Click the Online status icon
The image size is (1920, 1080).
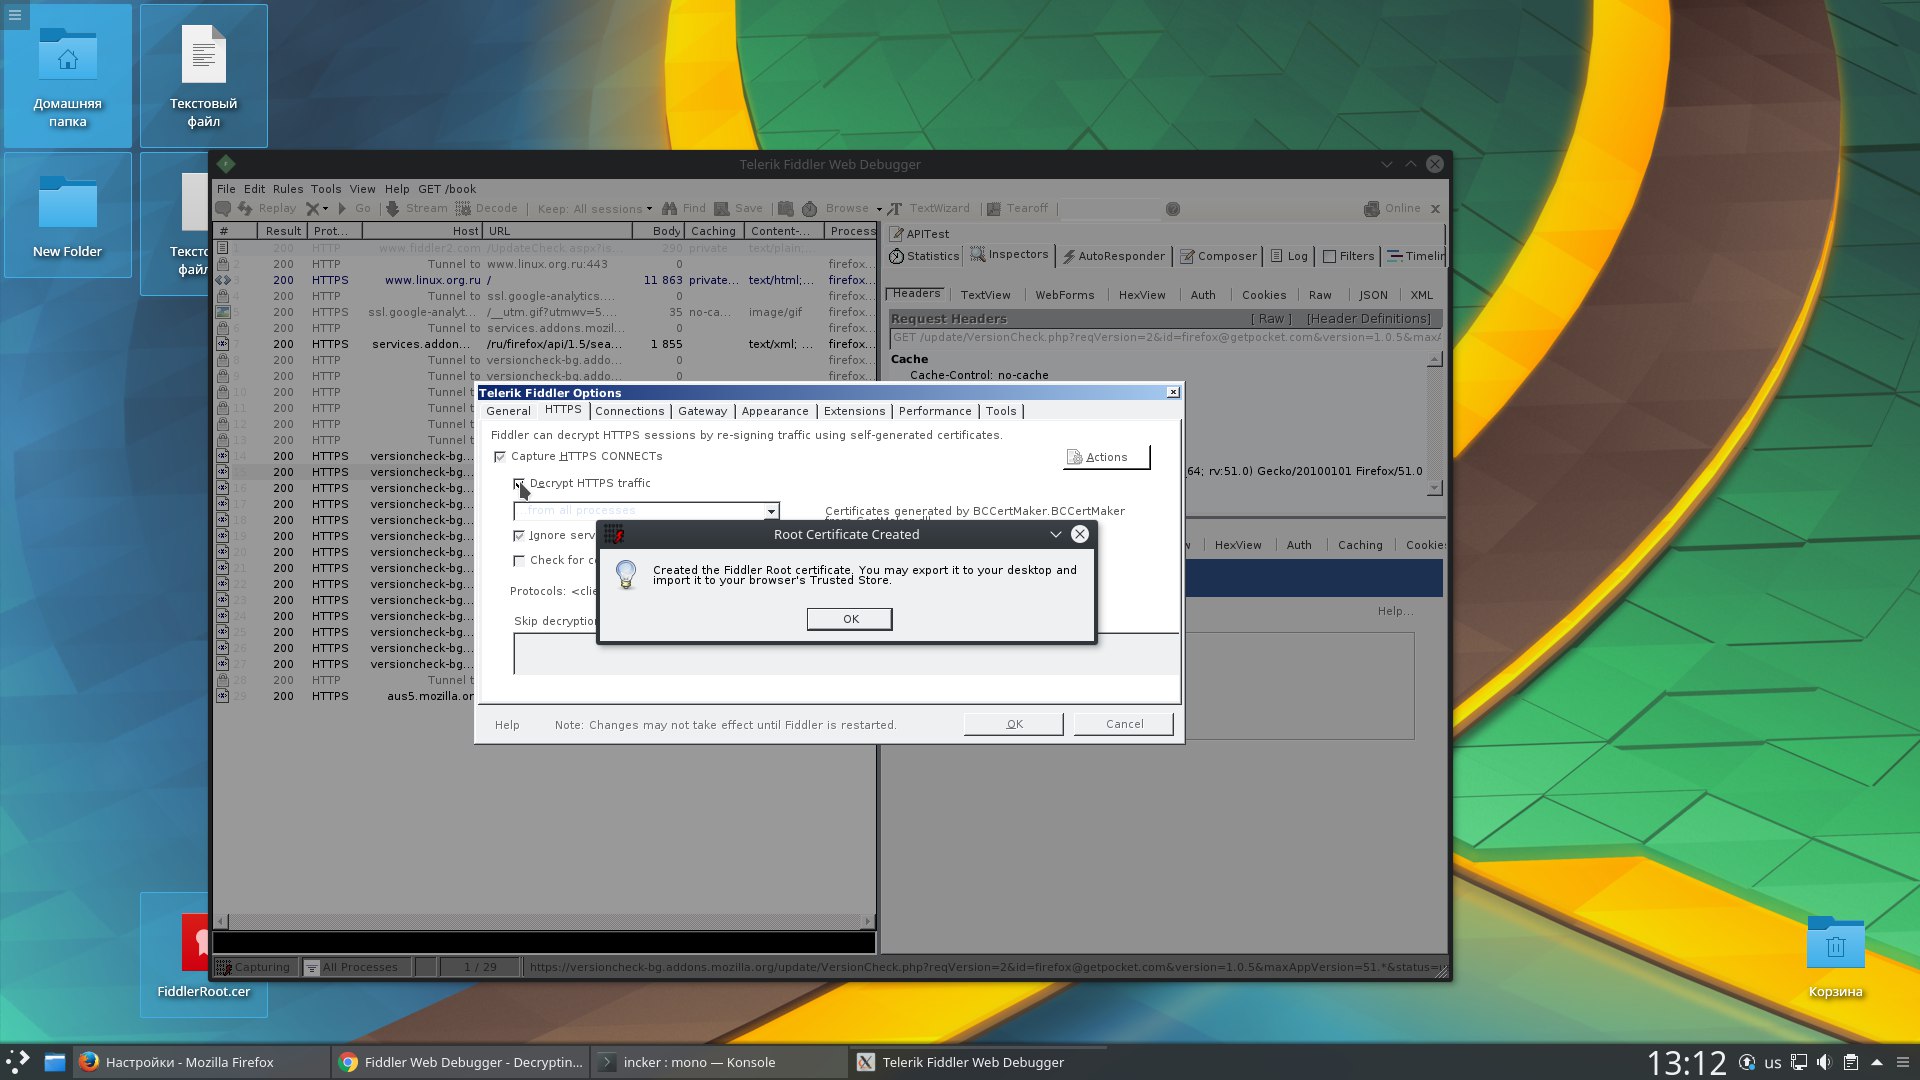1372,209
